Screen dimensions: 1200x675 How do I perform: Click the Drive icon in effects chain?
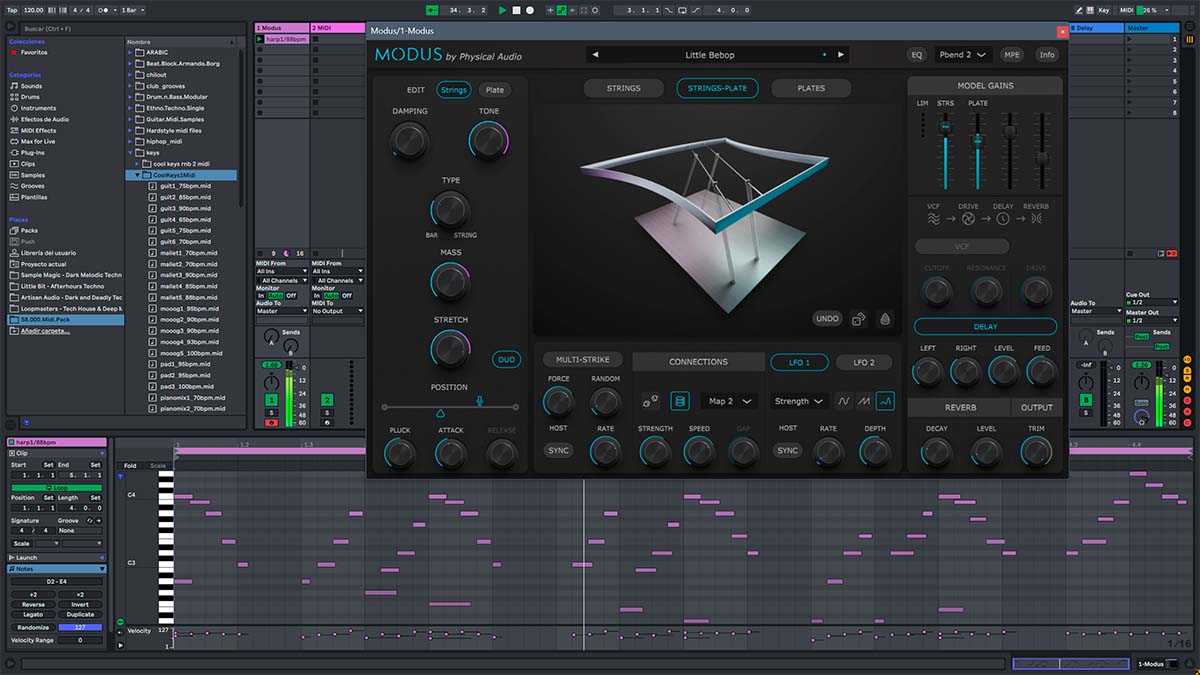pos(969,219)
